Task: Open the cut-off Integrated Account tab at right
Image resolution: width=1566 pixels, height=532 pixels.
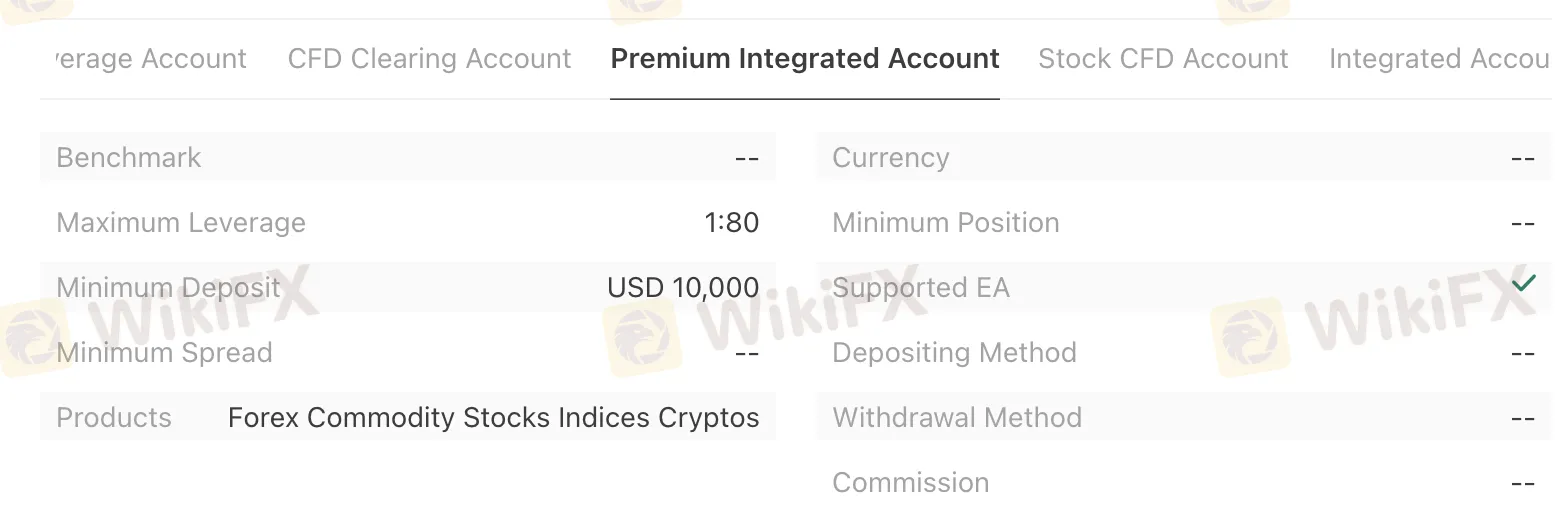Action: point(1438,59)
